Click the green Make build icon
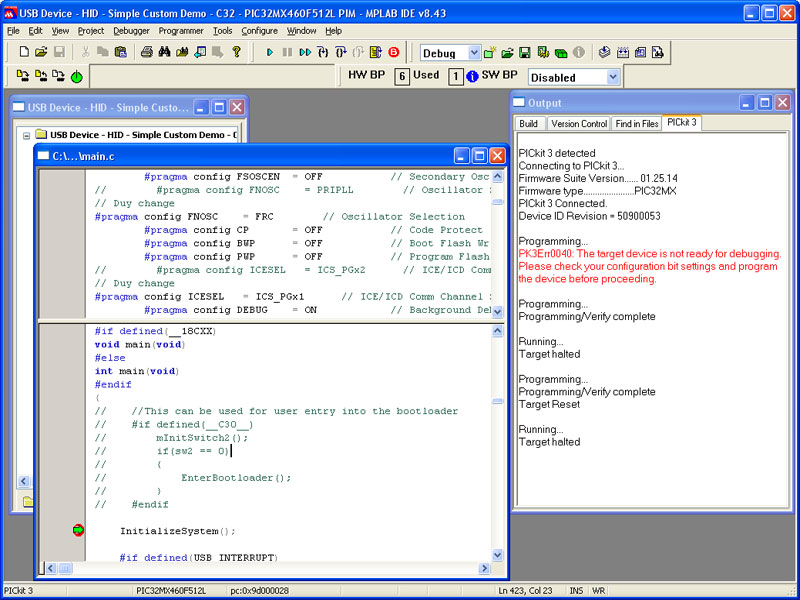The height and width of the screenshot is (600, 800). click(561, 53)
